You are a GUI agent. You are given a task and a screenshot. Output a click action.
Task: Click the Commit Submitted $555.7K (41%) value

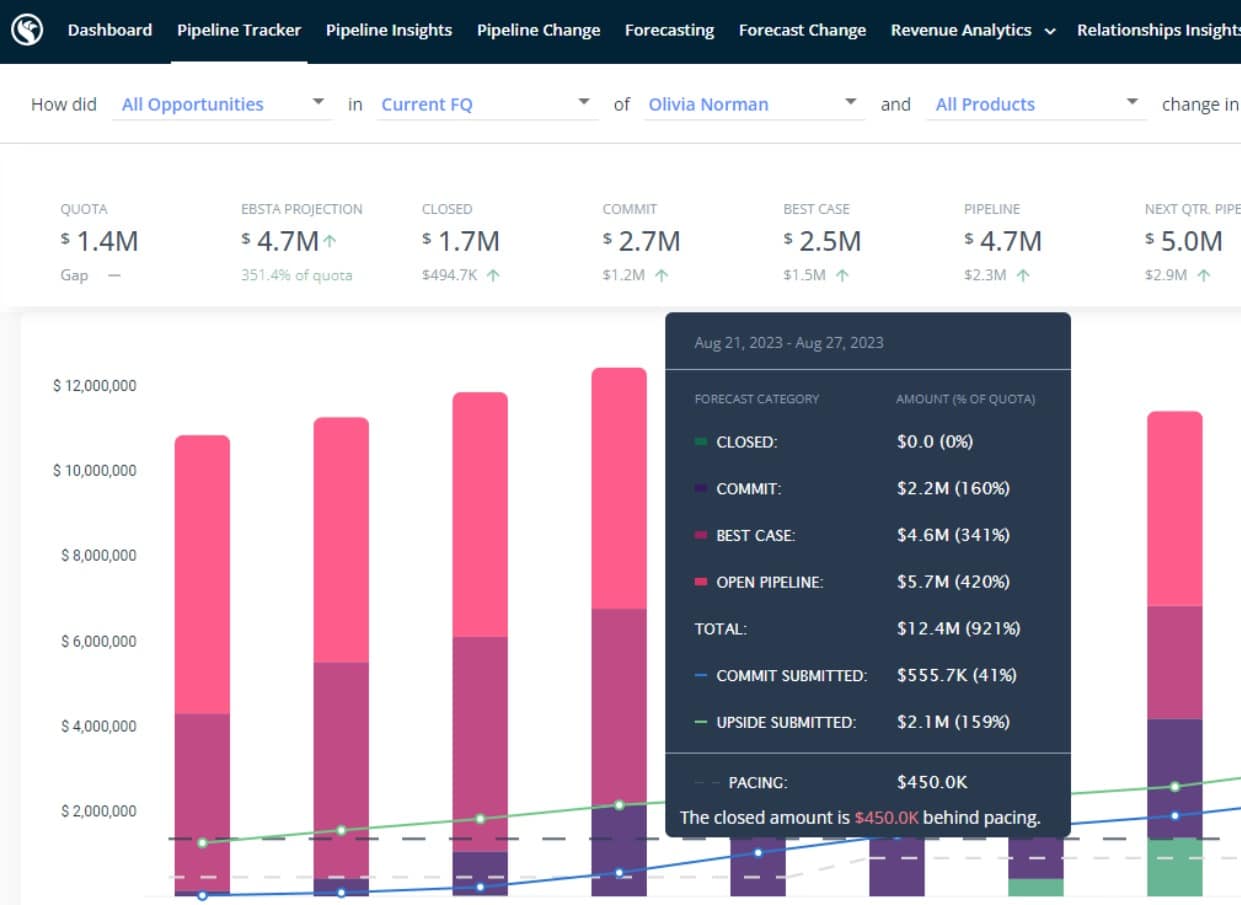point(957,676)
